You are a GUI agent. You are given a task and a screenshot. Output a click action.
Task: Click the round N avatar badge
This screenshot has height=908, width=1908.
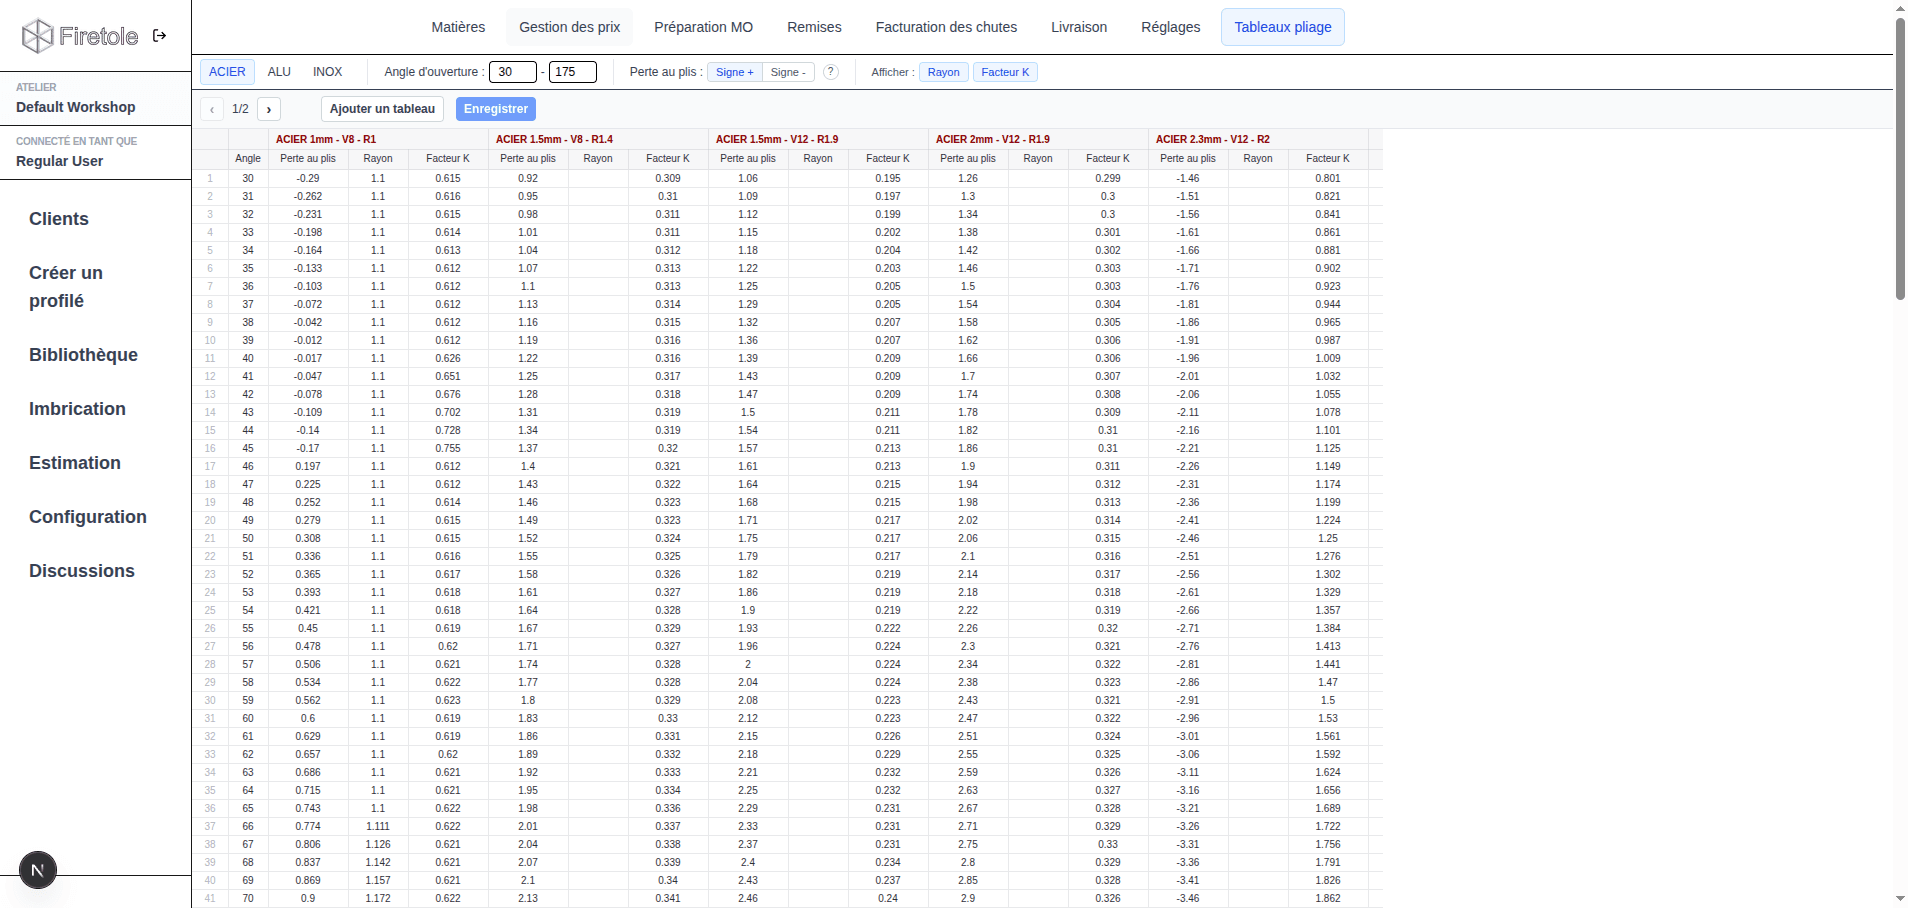tap(38, 870)
